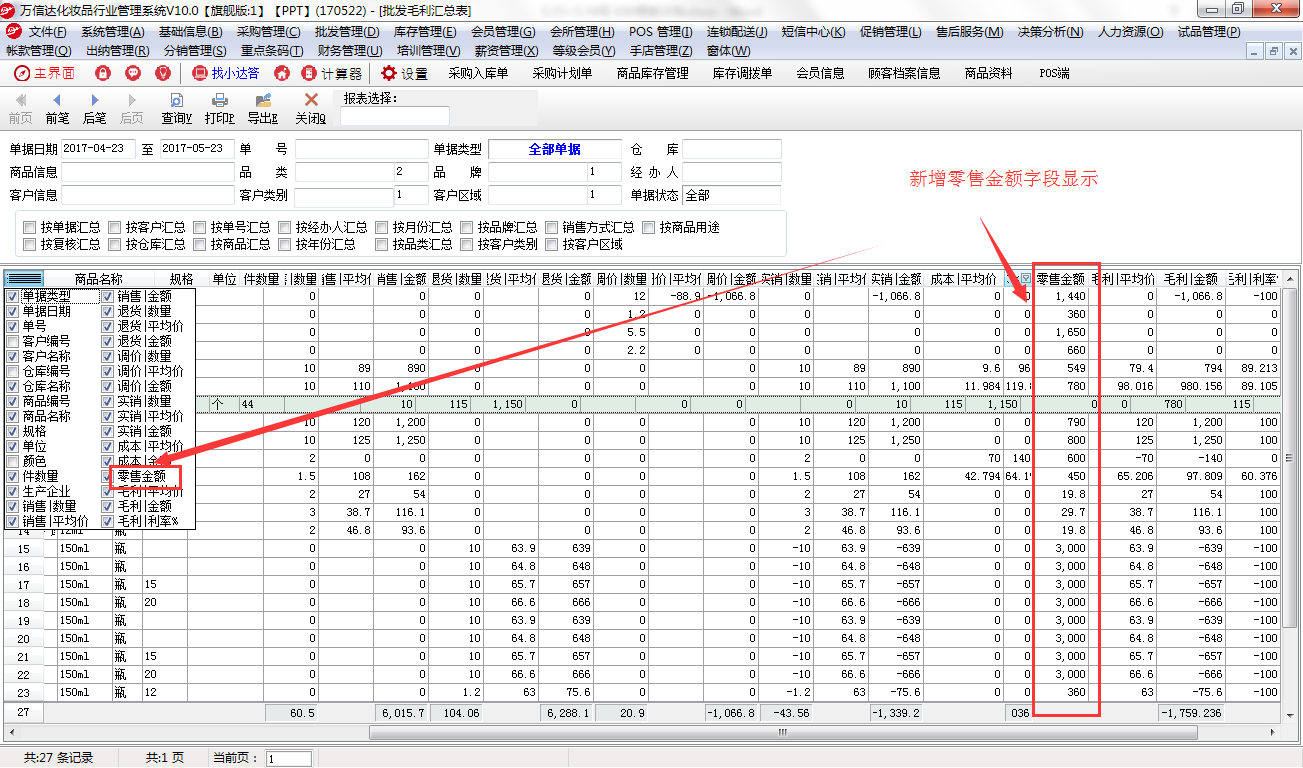Open 决策分析(N) menu
This screenshot has height=768, width=1303.
(1050, 31)
